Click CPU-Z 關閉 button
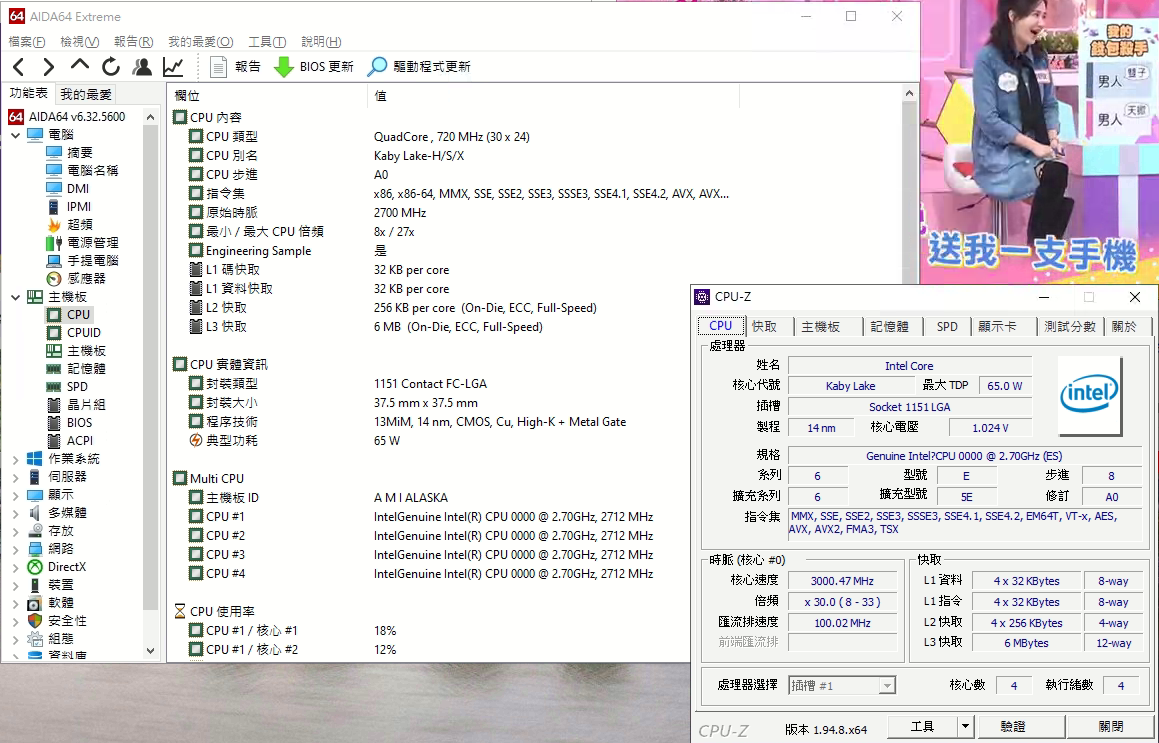The image size is (1159, 743). pyautogui.click(x=1111, y=726)
